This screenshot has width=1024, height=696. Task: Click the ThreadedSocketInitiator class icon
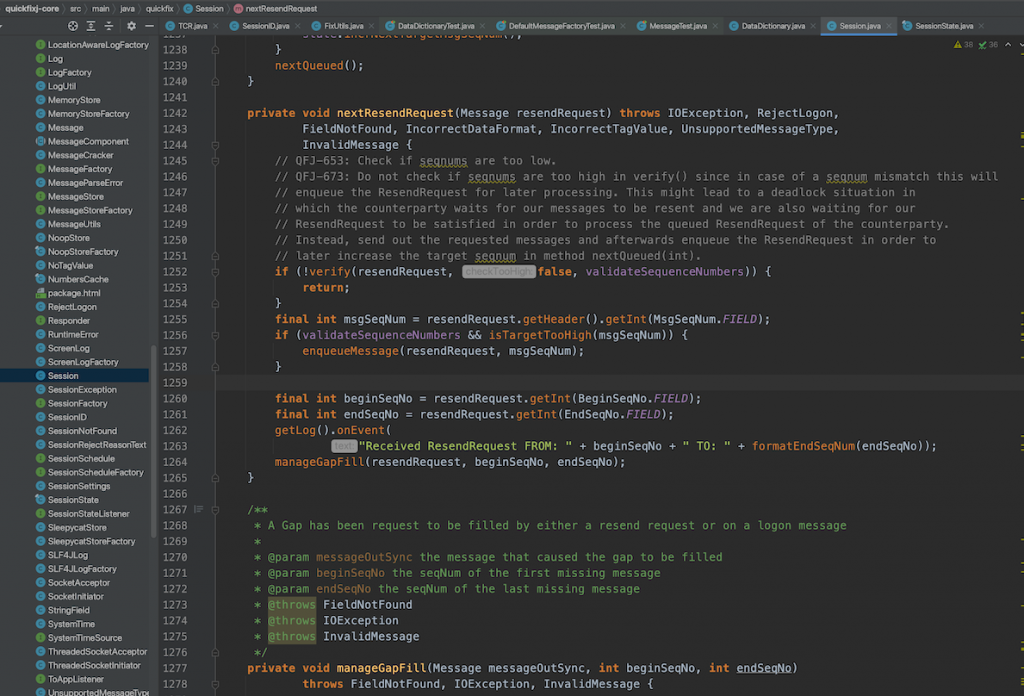point(40,665)
